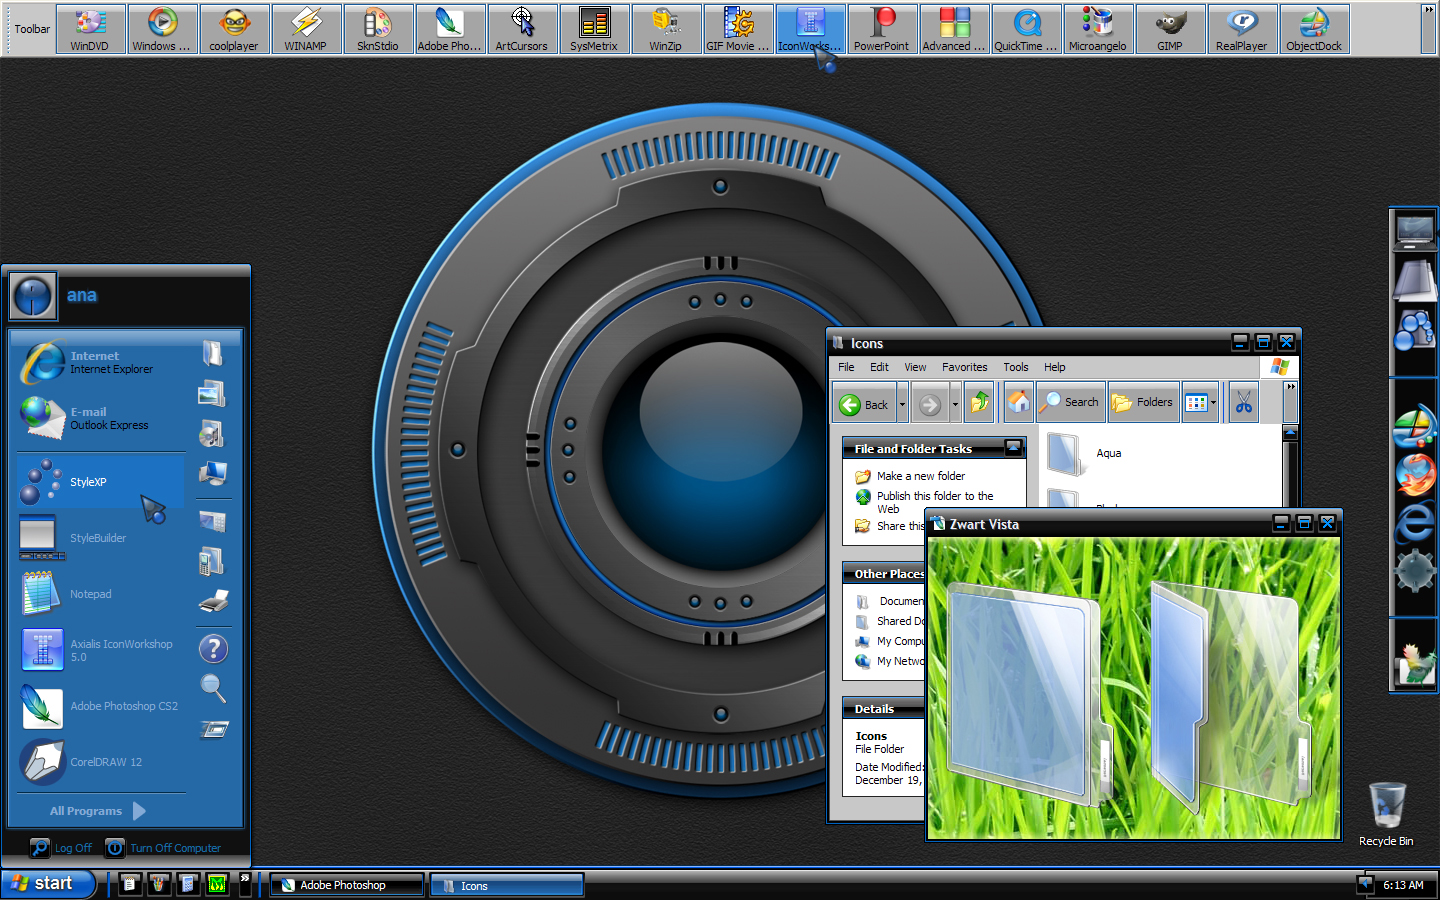Collapse File and Folder Tasks panel
1440x900 pixels.
click(x=1013, y=447)
